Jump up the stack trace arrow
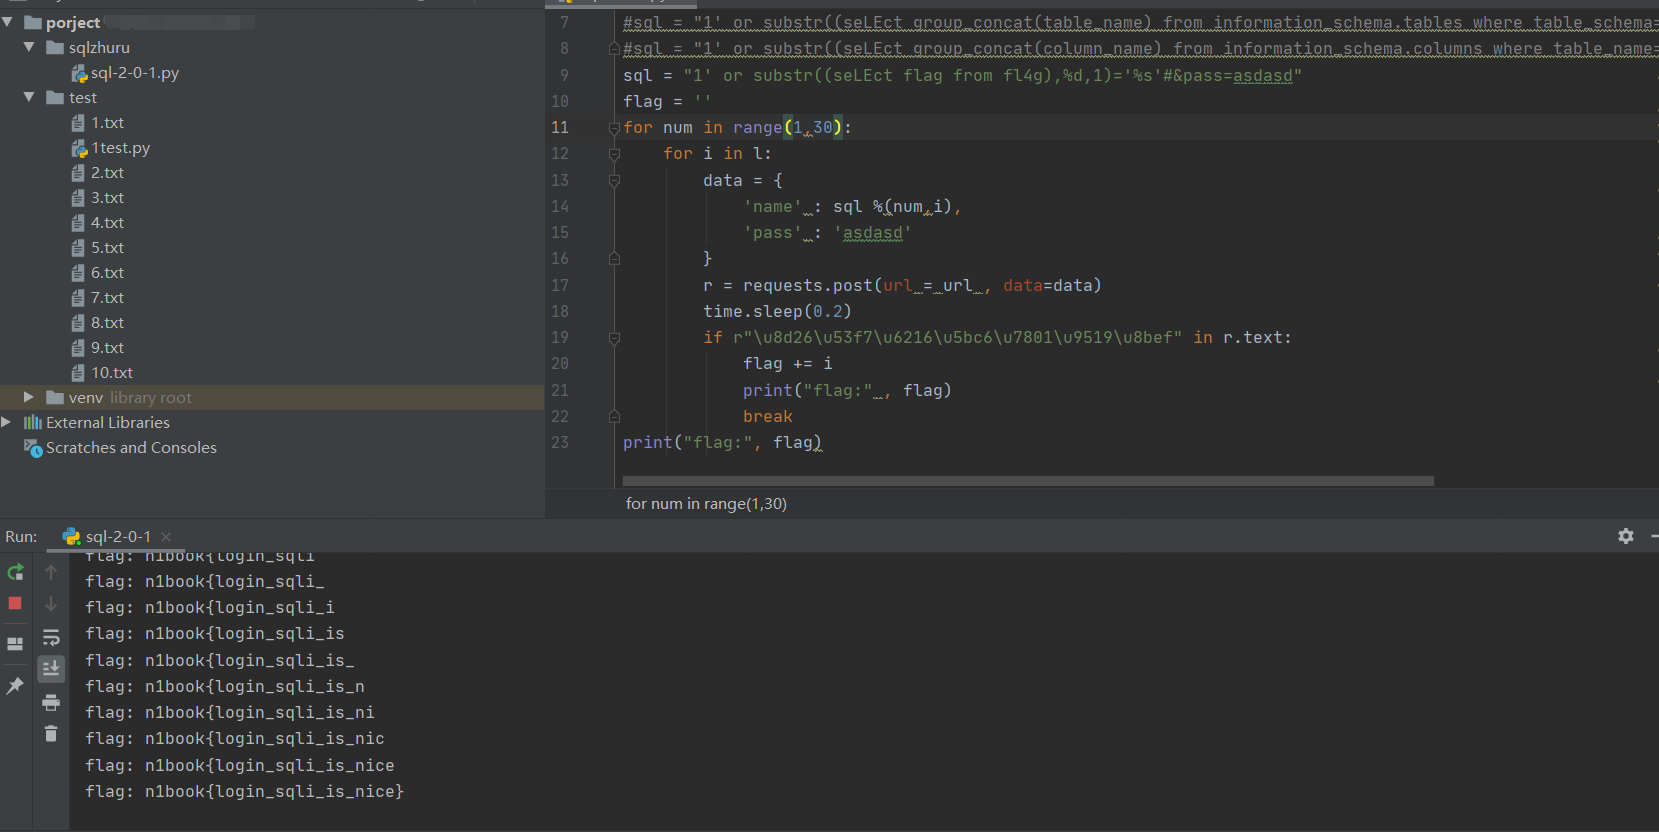The image size is (1659, 832). (x=51, y=572)
